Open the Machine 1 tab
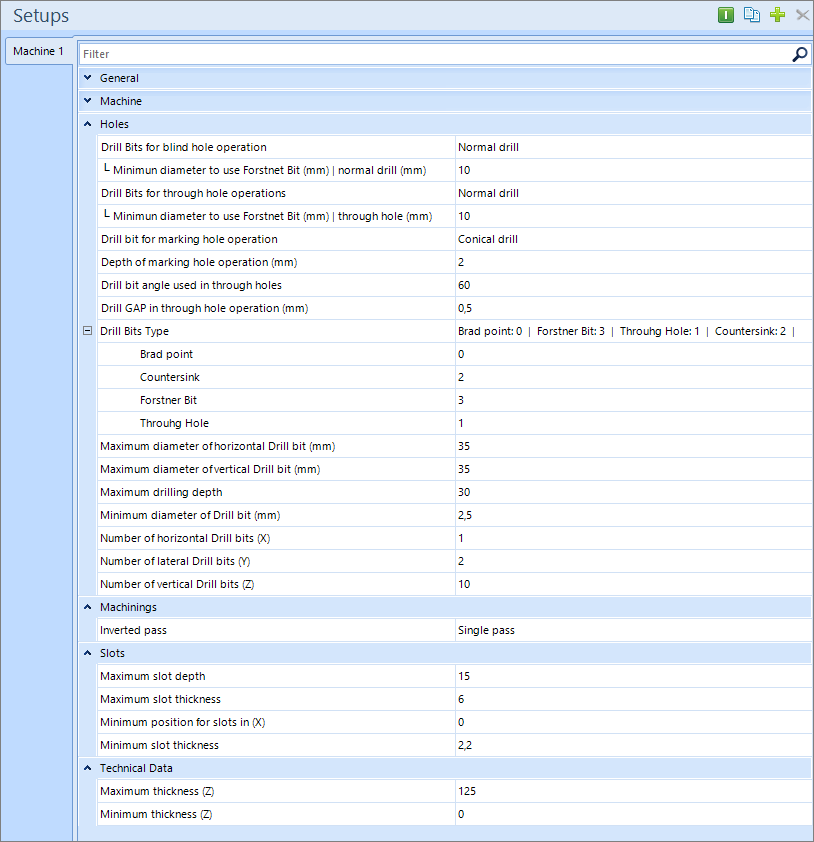Viewport: 814px width, 842px height. (x=38, y=52)
